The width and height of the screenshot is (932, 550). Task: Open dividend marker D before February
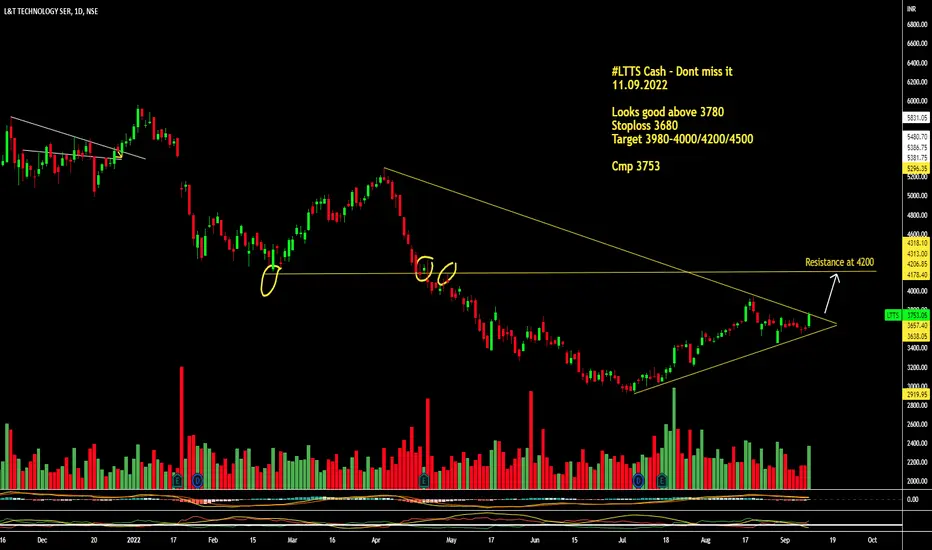[197, 480]
